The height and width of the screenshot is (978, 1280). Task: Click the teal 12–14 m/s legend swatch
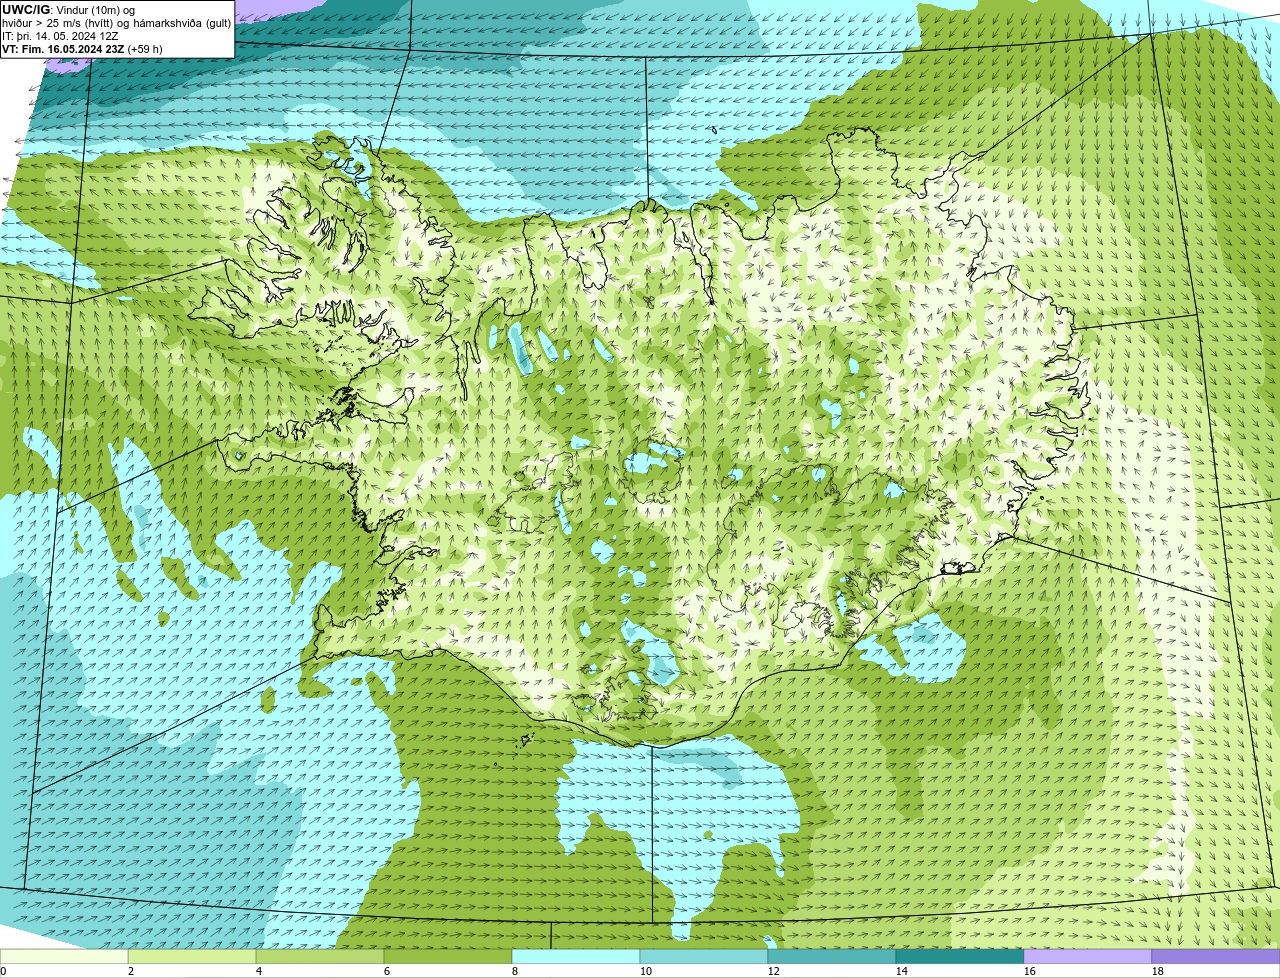coord(832,957)
